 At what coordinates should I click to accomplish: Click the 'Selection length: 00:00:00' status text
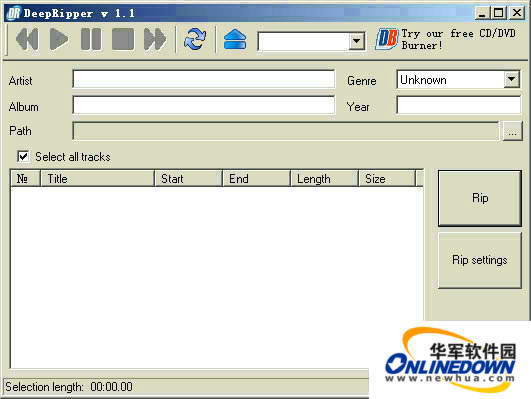tap(69, 387)
